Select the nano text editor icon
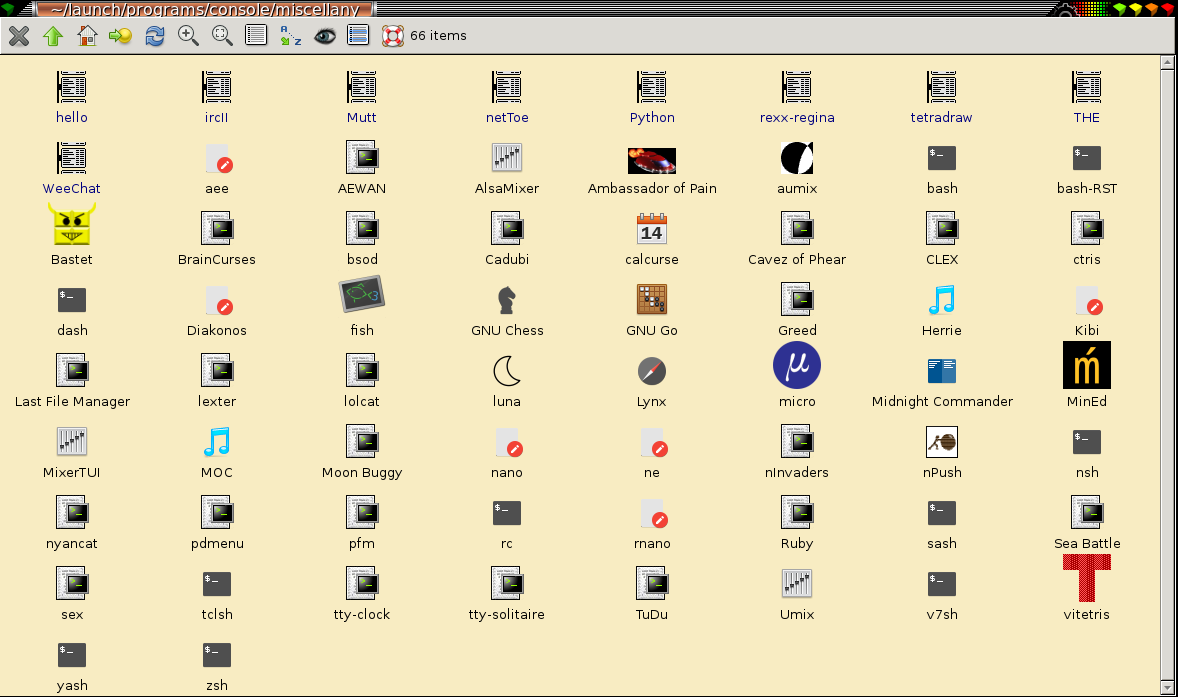 [508, 443]
